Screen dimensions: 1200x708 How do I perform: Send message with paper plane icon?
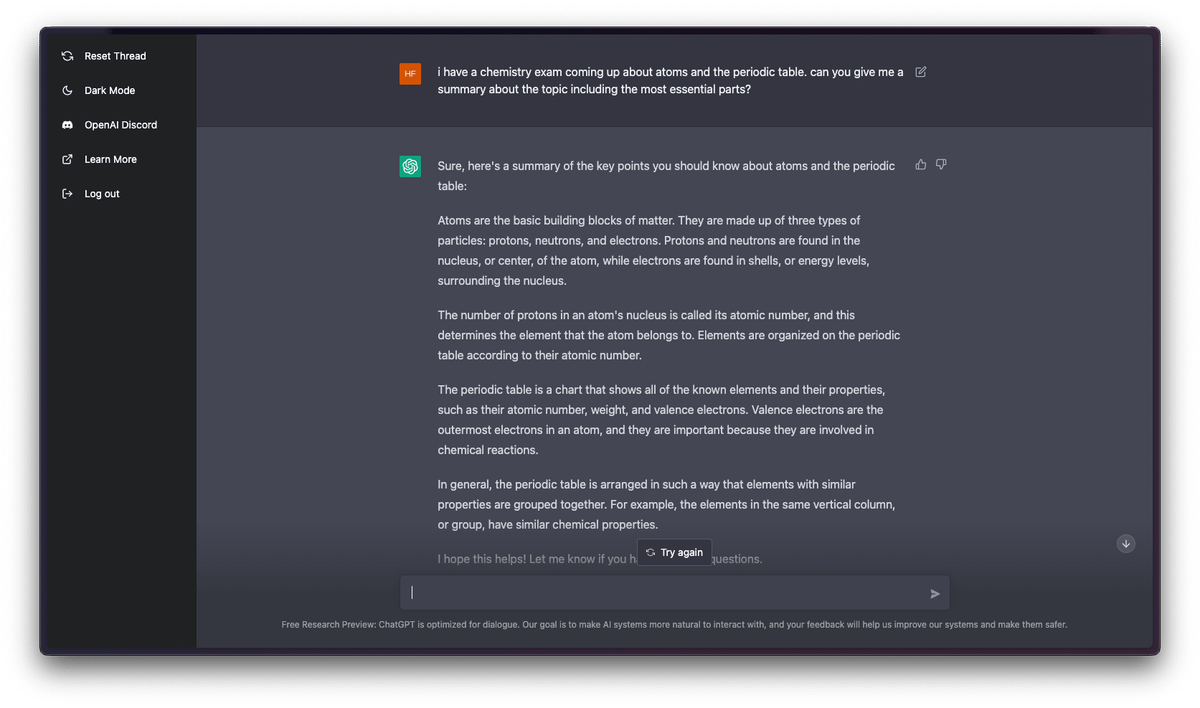click(x=935, y=594)
